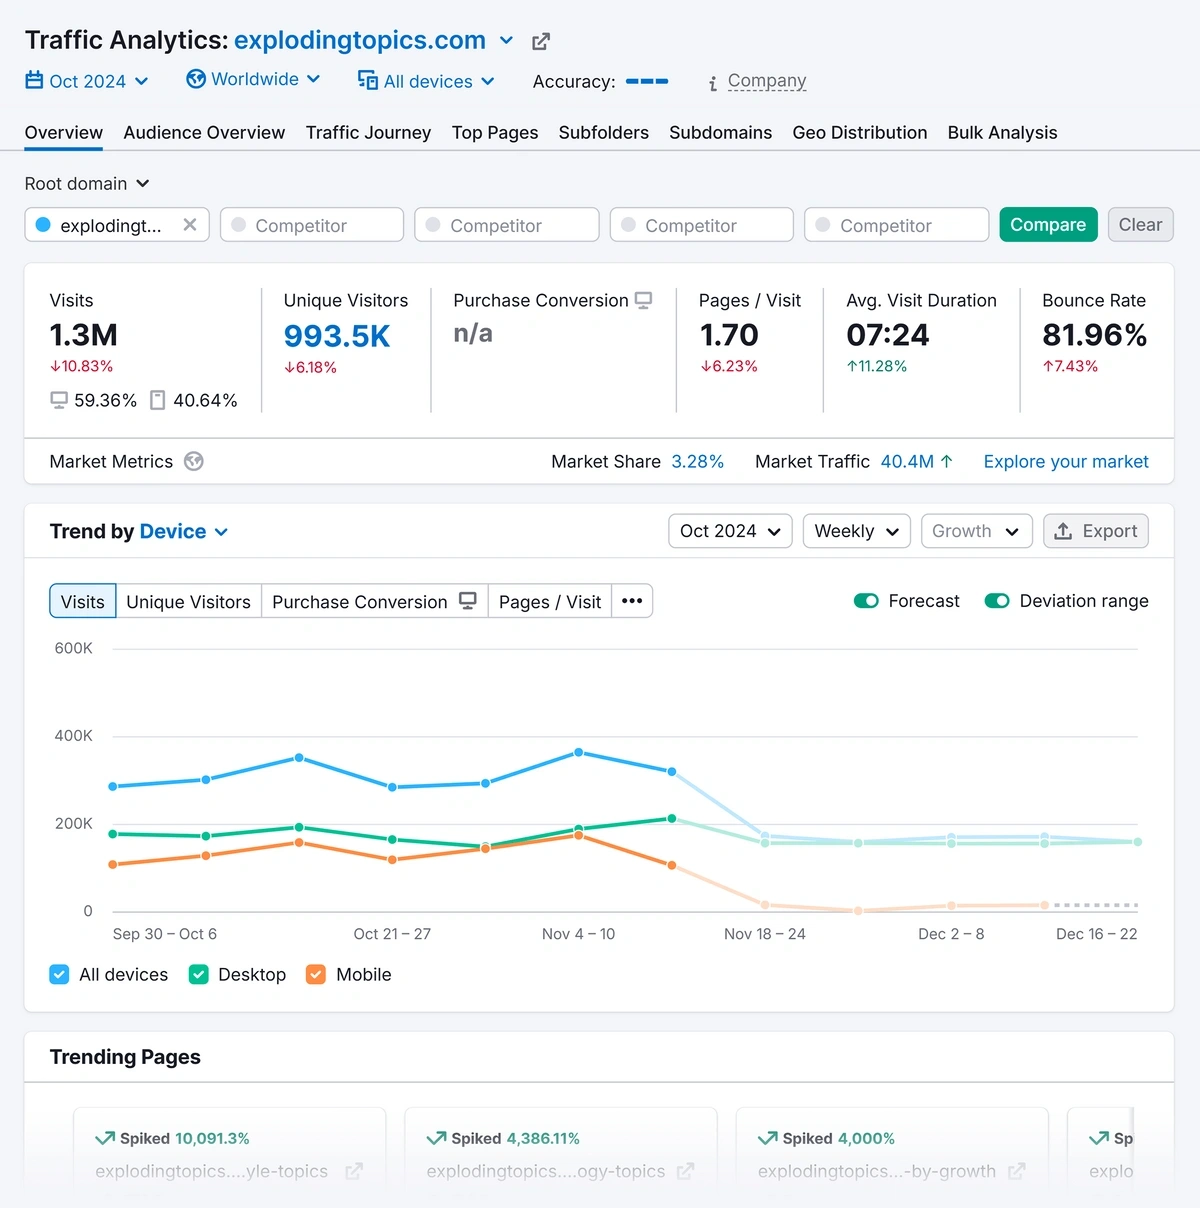Open the Growth dropdown
This screenshot has width=1200, height=1208.
point(975,531)
